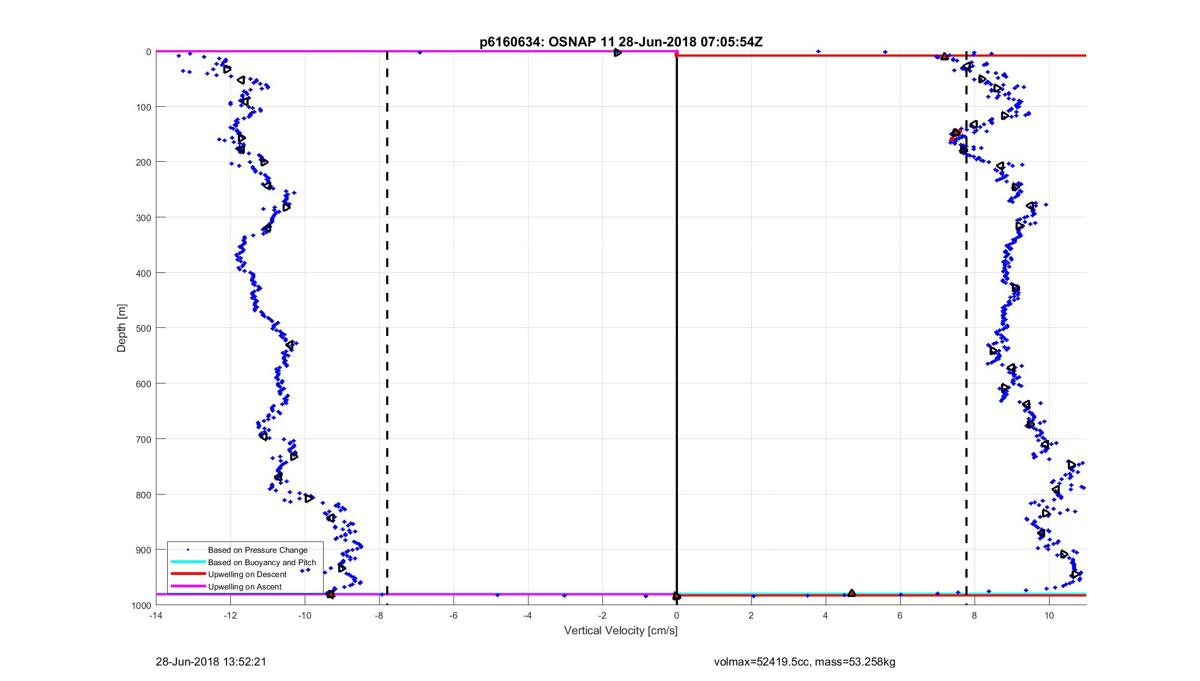The height and width of the screenshot is (681, 1200).
Task: Click depth axis tick label '500'
Action: (143, 328)
